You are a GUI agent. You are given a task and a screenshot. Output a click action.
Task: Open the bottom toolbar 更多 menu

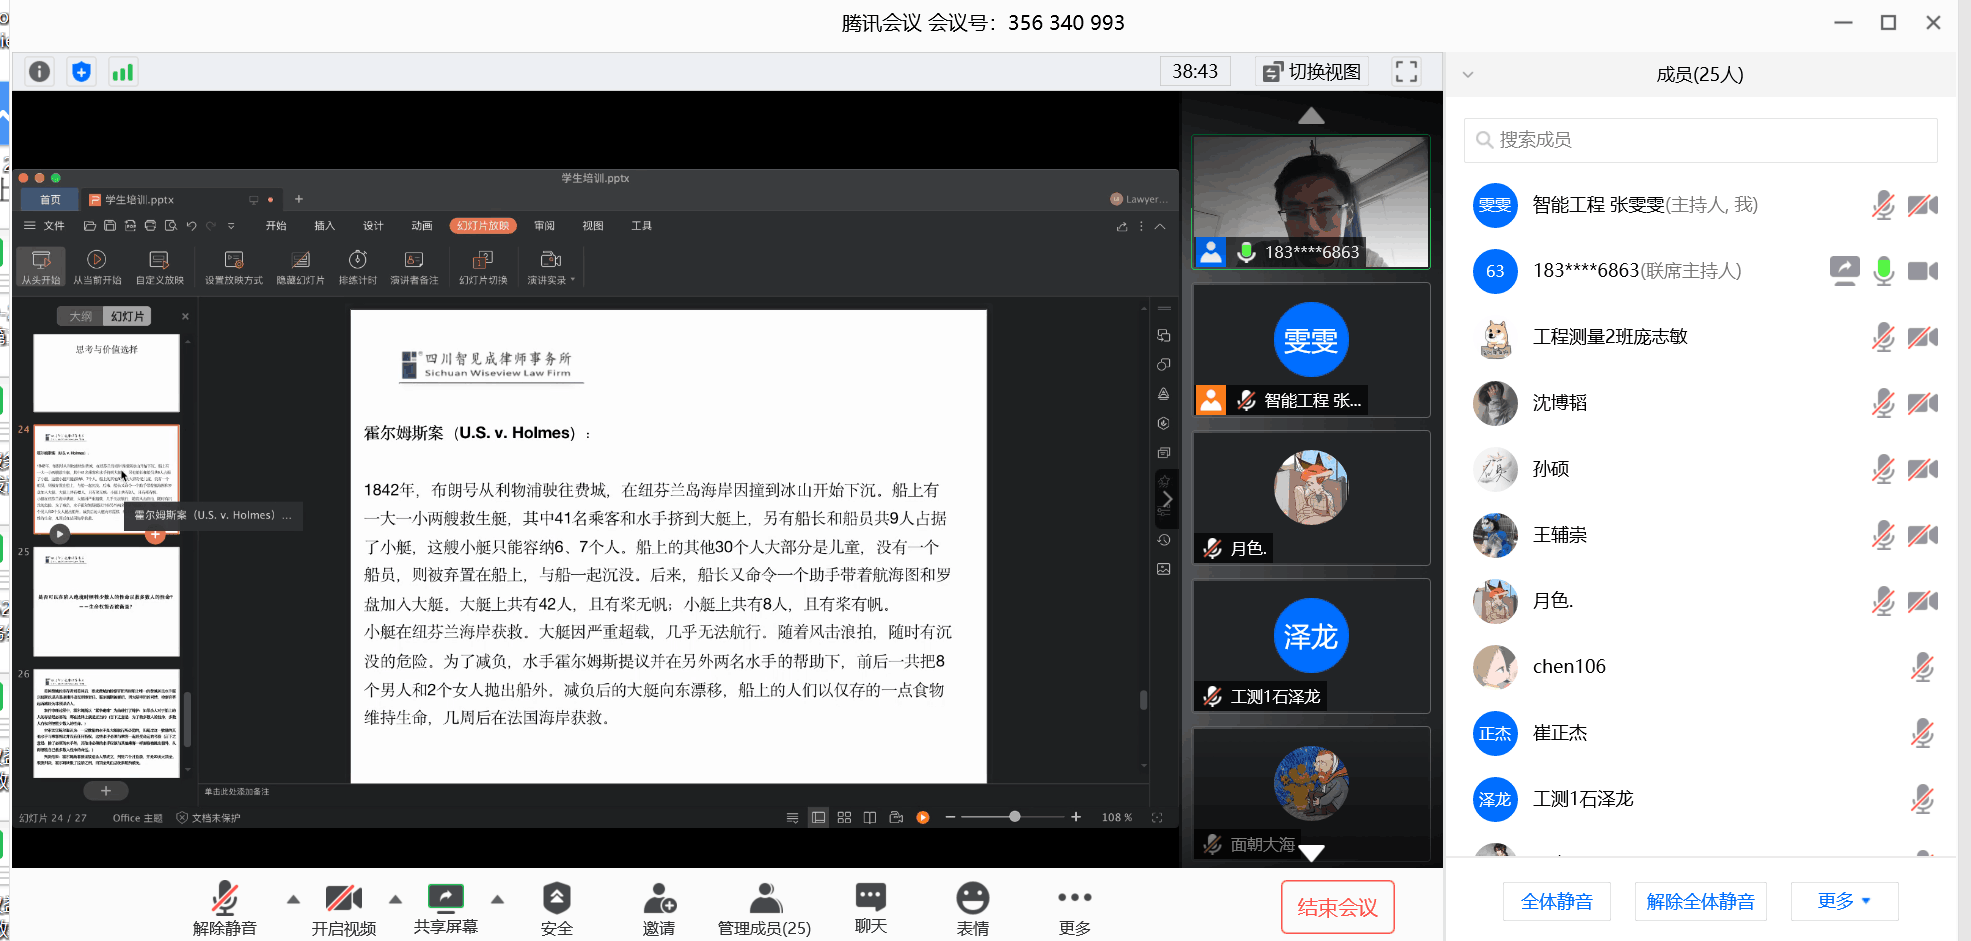click(1074, 908)
